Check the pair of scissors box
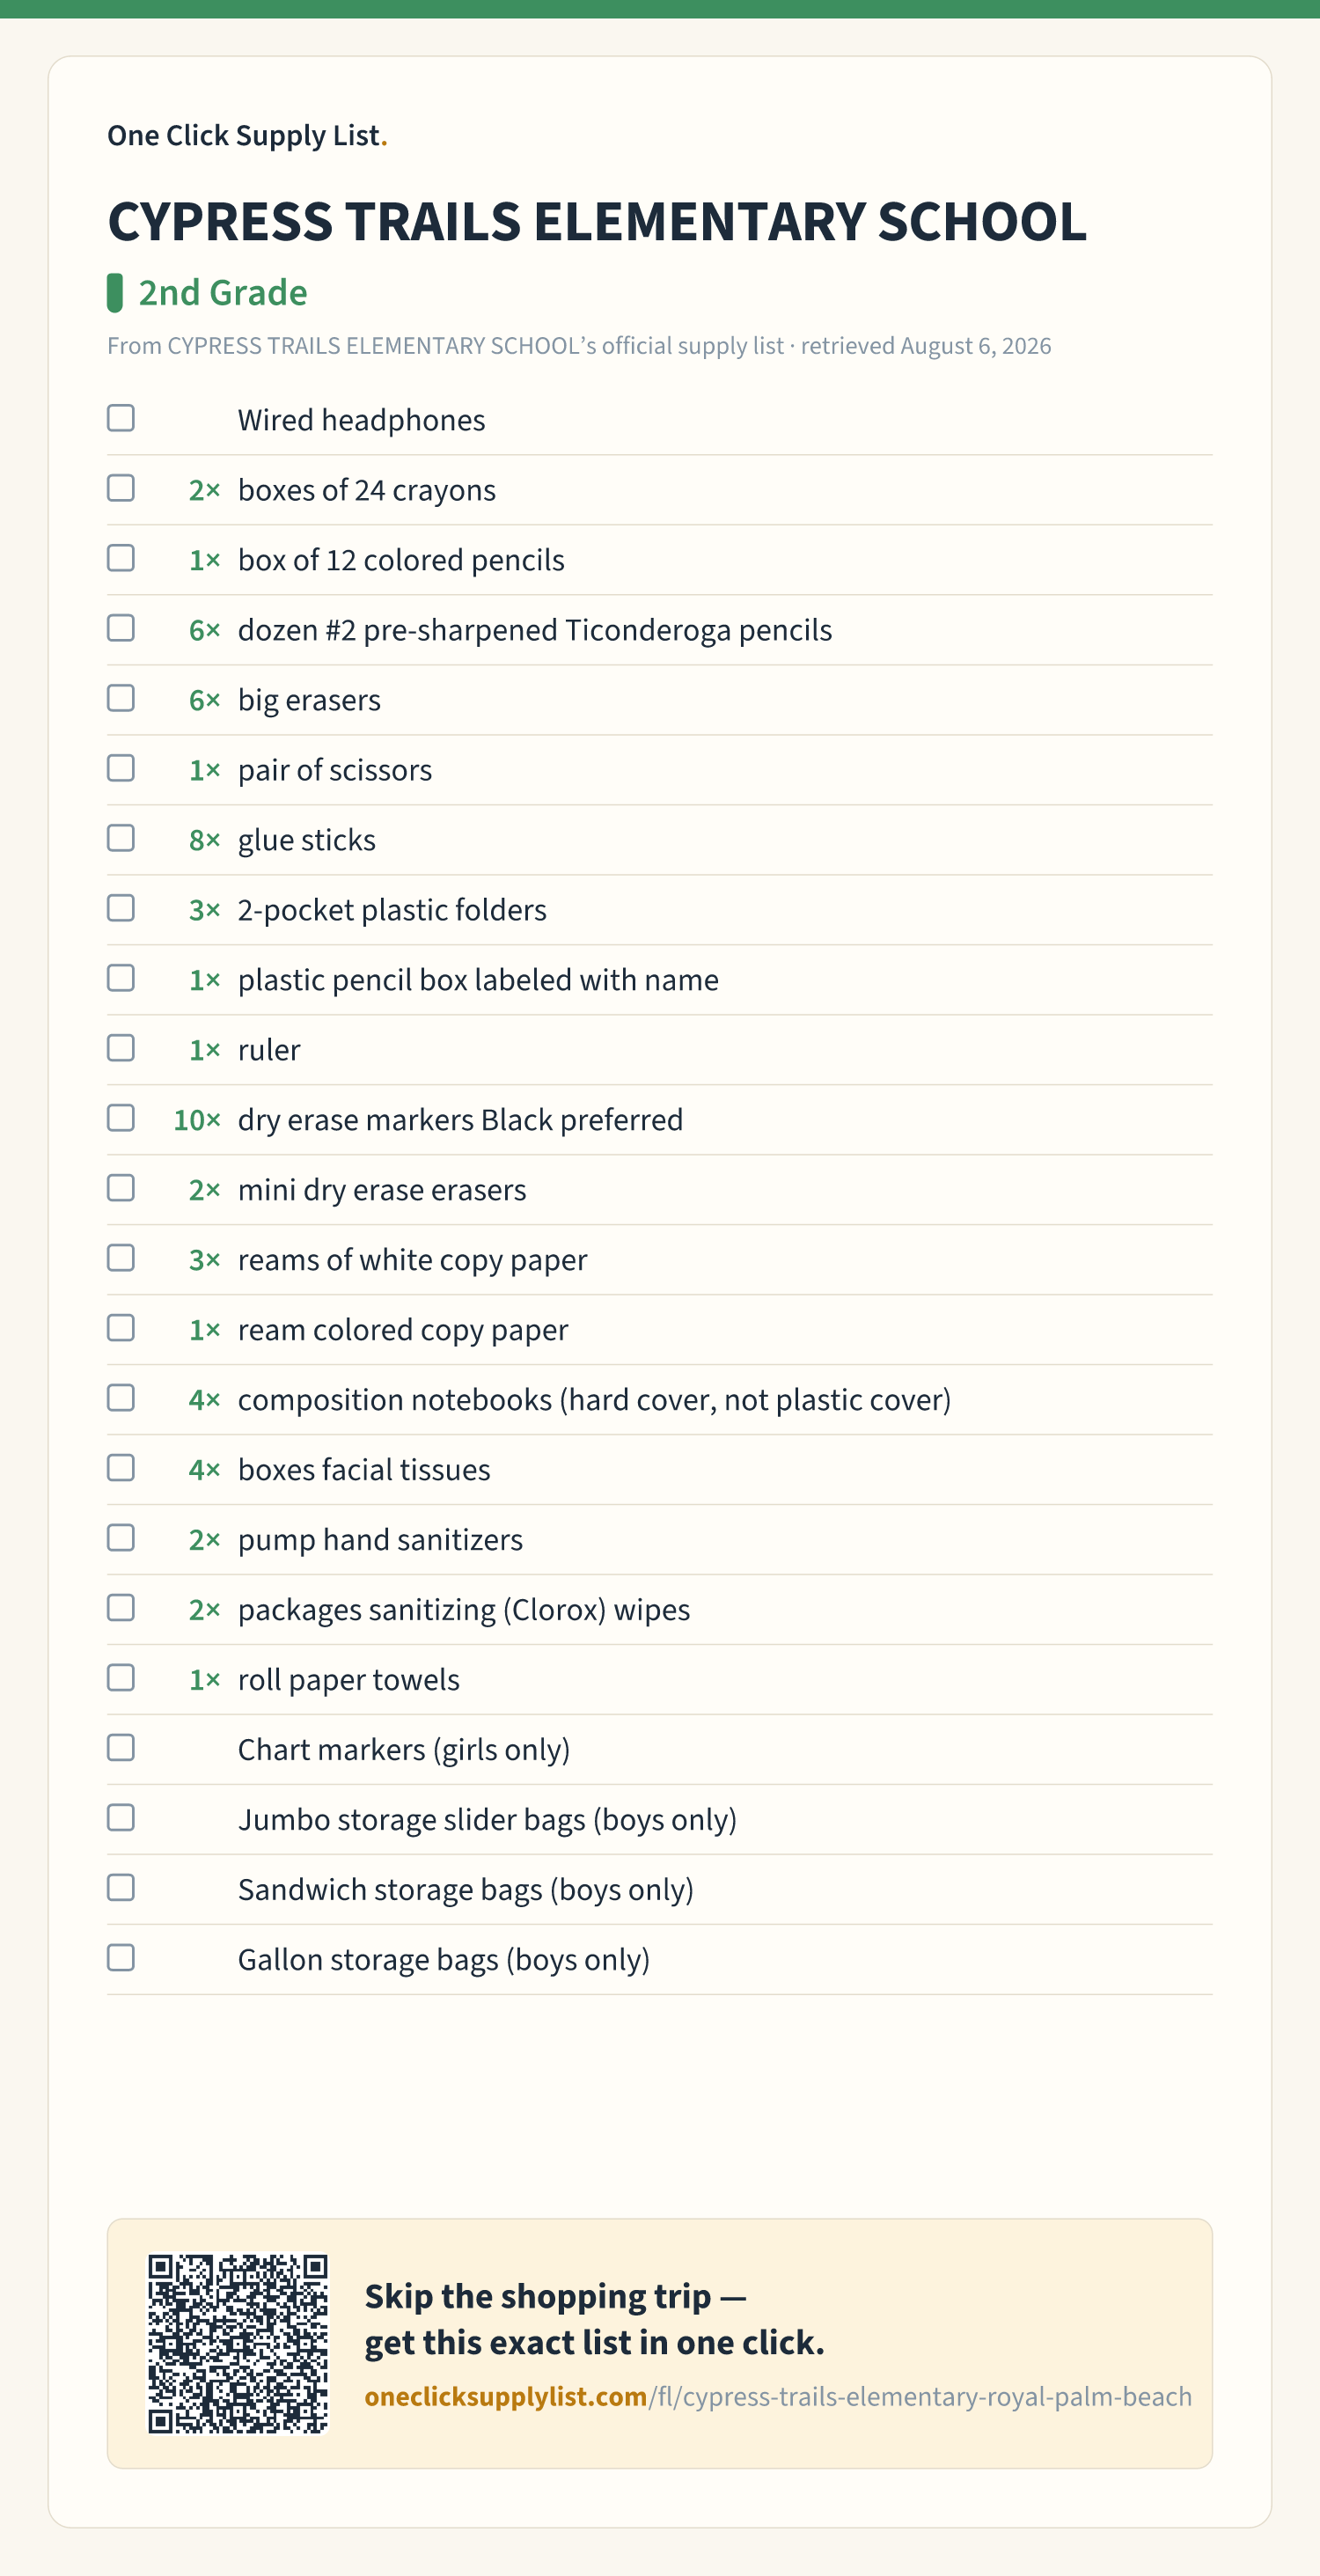This screenshot has width=1320, height=2576. click(121, 768)
